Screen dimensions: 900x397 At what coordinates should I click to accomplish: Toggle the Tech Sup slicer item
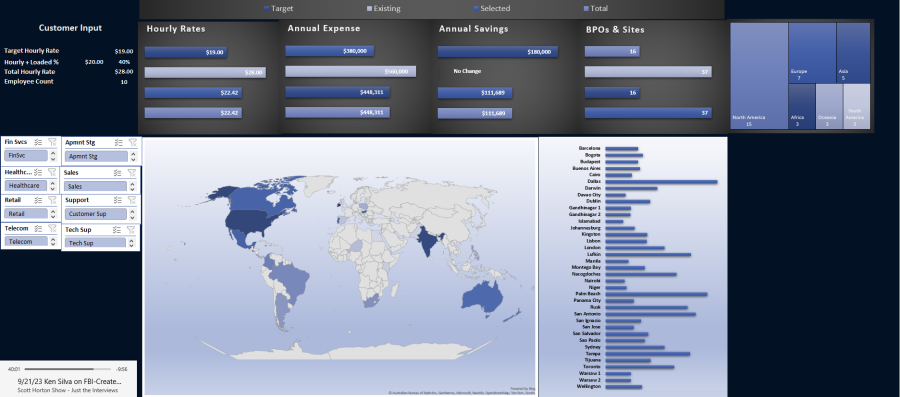[95, 243]
